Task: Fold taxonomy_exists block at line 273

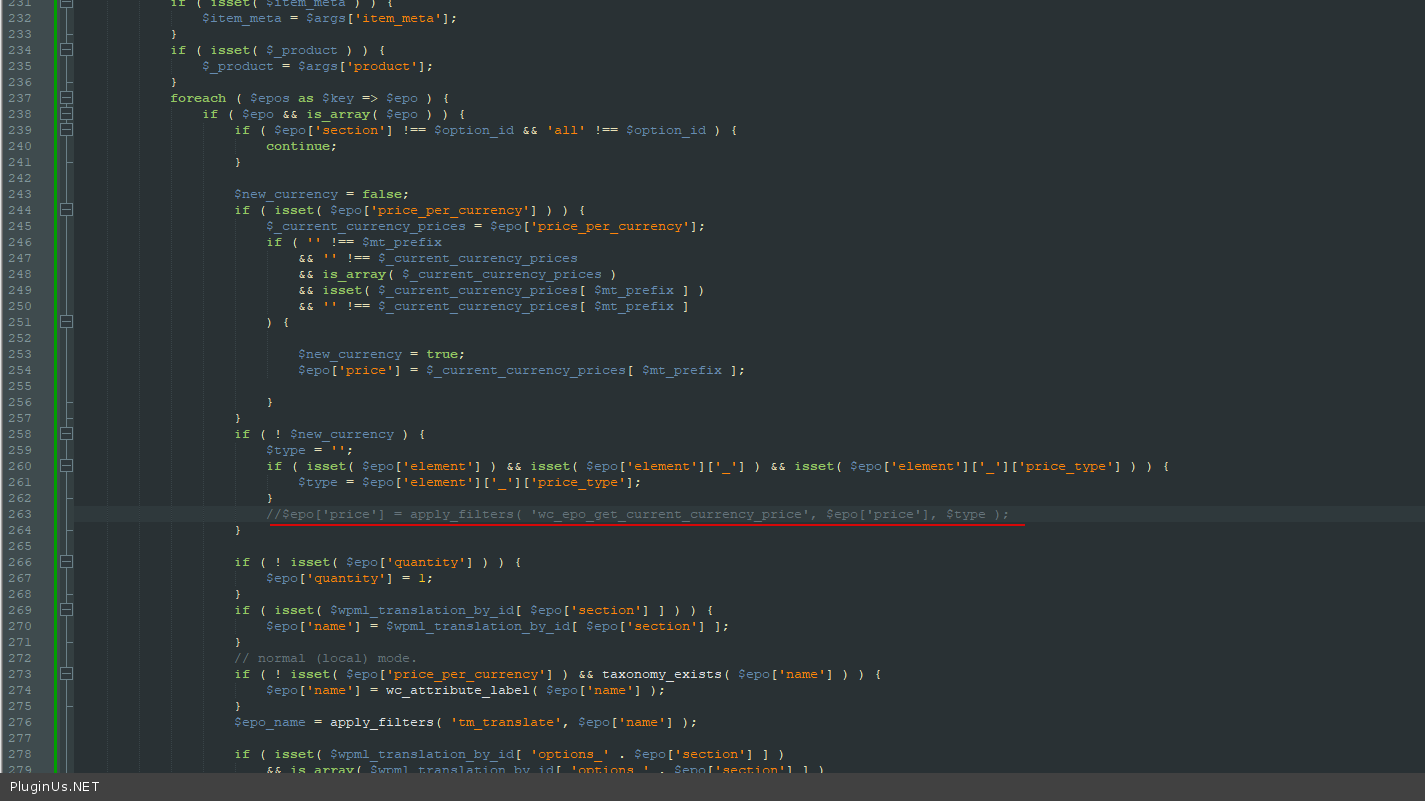Action: click(66, 674)
